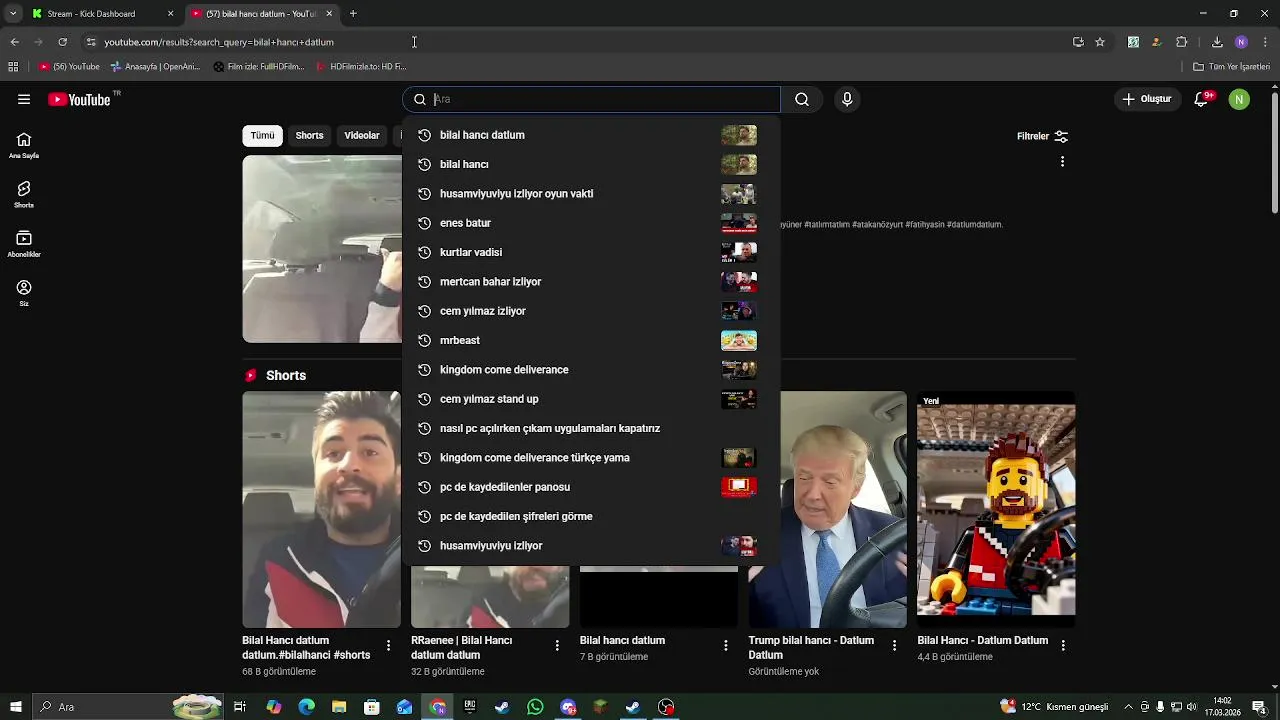Viewport: 1280px width, 720px height.
Task: Open the account avatar menu in YouTube
Action: pos(1239,99)
